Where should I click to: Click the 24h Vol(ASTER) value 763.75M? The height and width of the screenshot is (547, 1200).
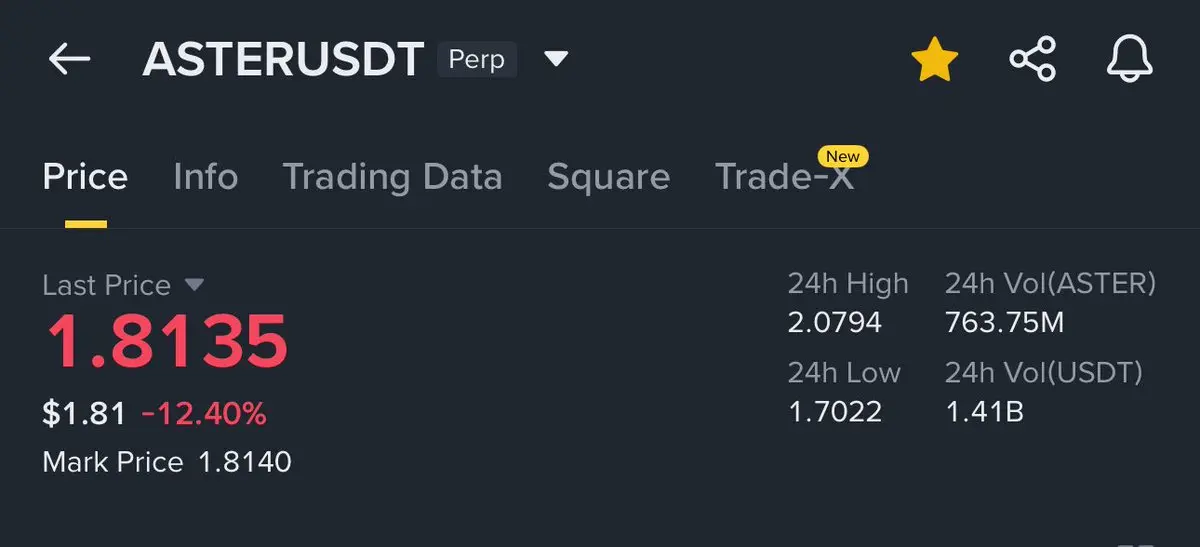pyautogui.click(x=1005, y=323)
